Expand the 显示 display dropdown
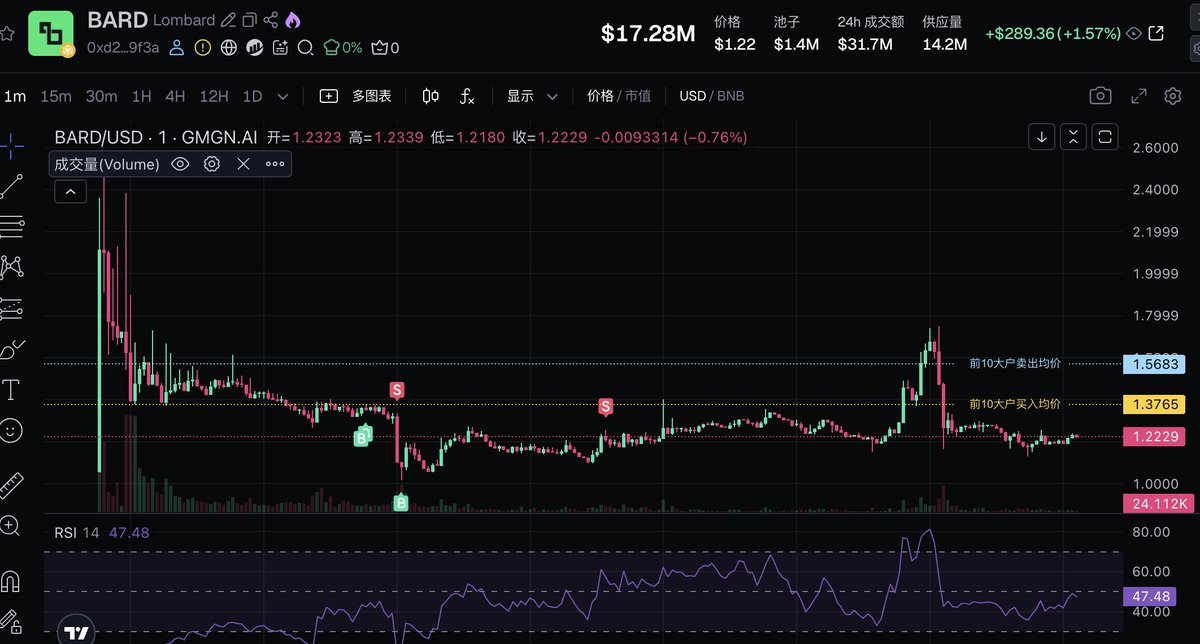The height and width of the screenshot is (644, 1200). click(532, 96)
